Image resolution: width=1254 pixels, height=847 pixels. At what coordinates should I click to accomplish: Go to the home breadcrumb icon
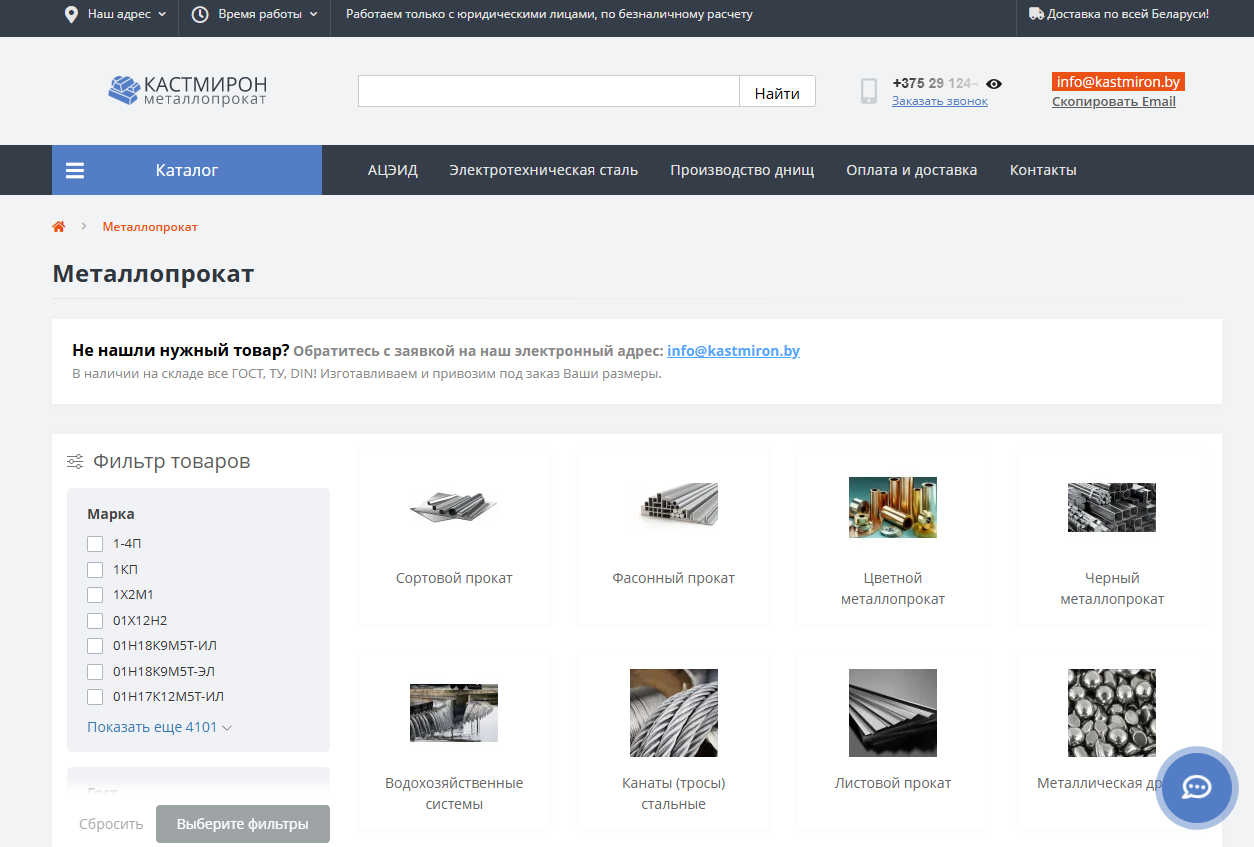coord(59,227)
